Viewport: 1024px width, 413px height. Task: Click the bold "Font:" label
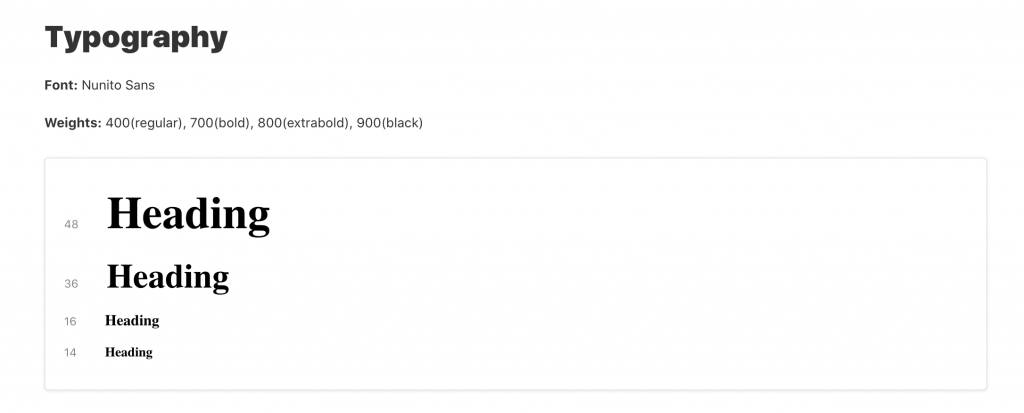(61, 85)
